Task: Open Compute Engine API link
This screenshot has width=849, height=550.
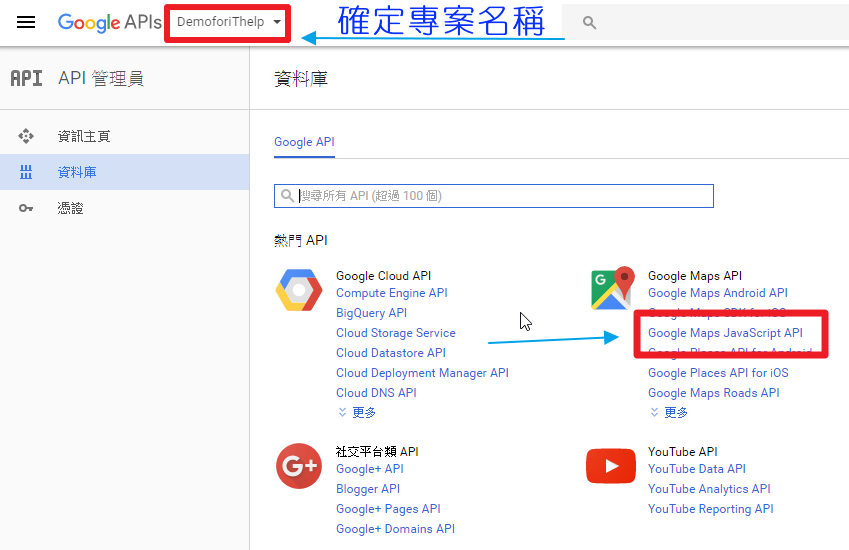Action: point(391,293)
